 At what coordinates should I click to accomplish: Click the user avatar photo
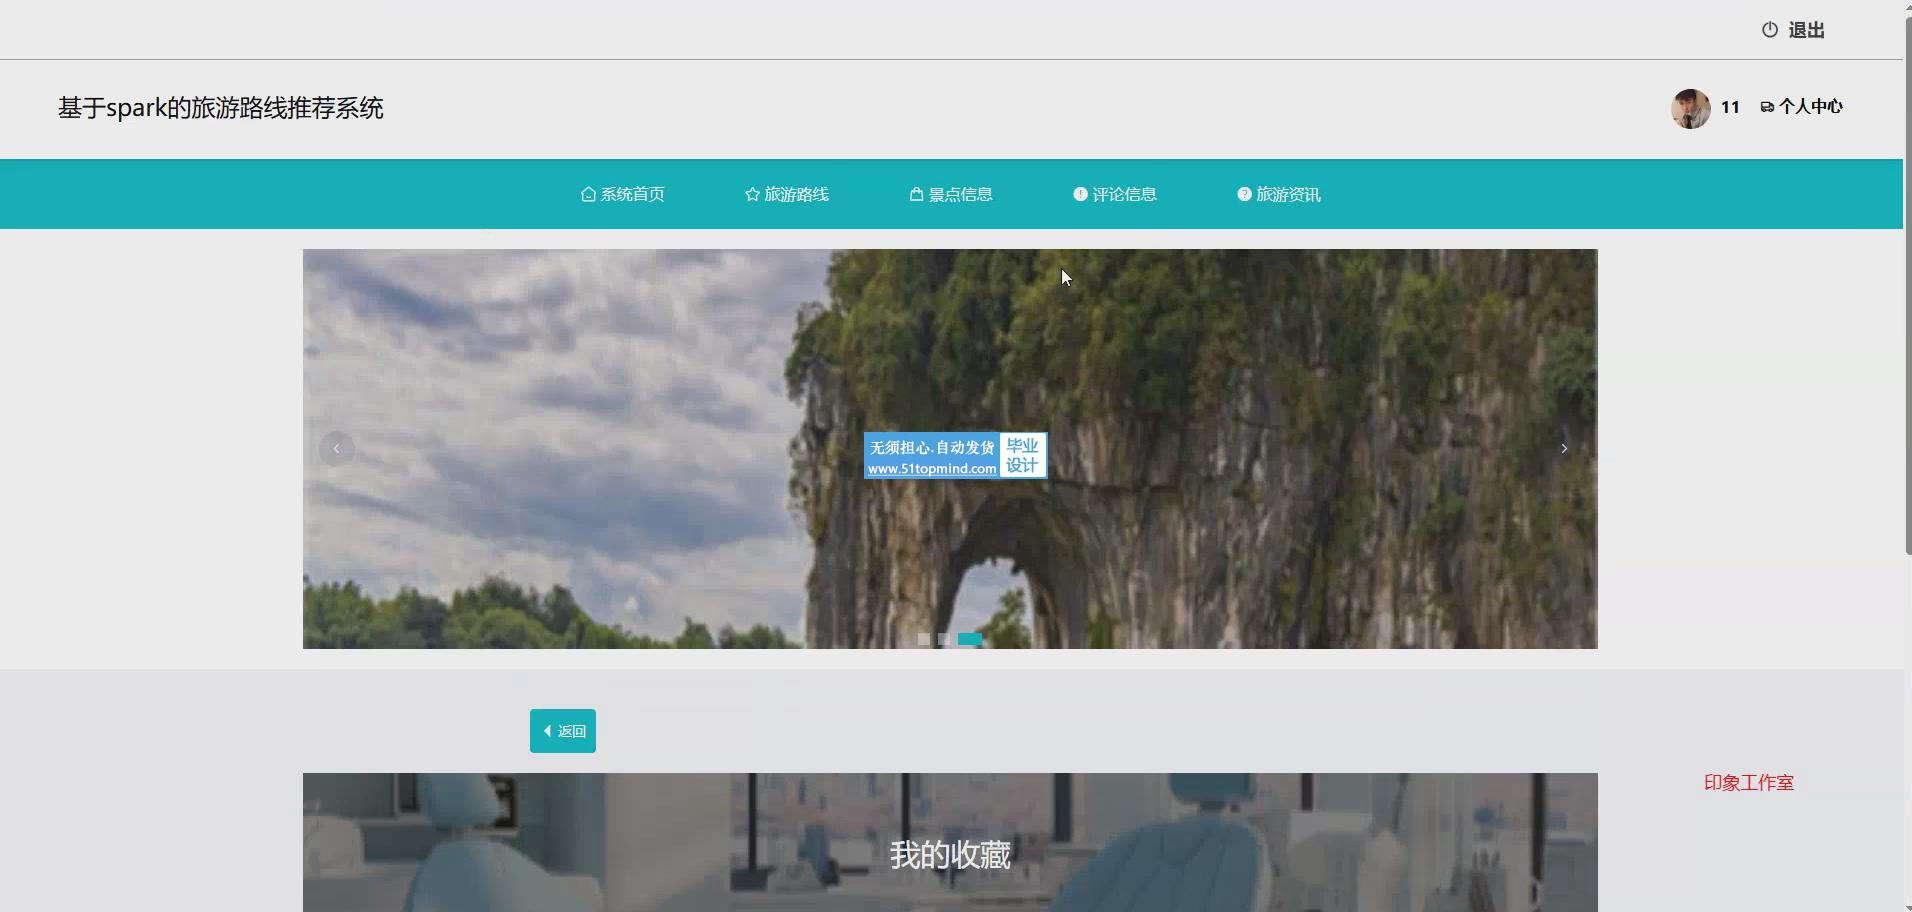tap(1690, 108)
